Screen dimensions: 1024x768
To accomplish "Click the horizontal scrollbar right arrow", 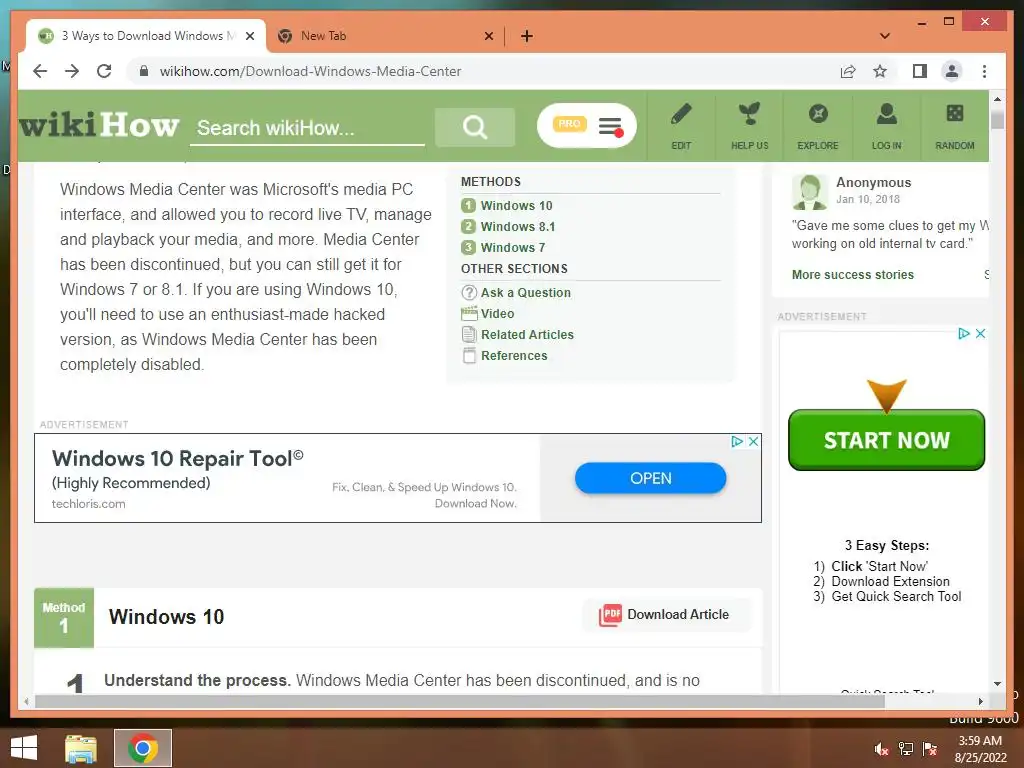I will point(980,701).
